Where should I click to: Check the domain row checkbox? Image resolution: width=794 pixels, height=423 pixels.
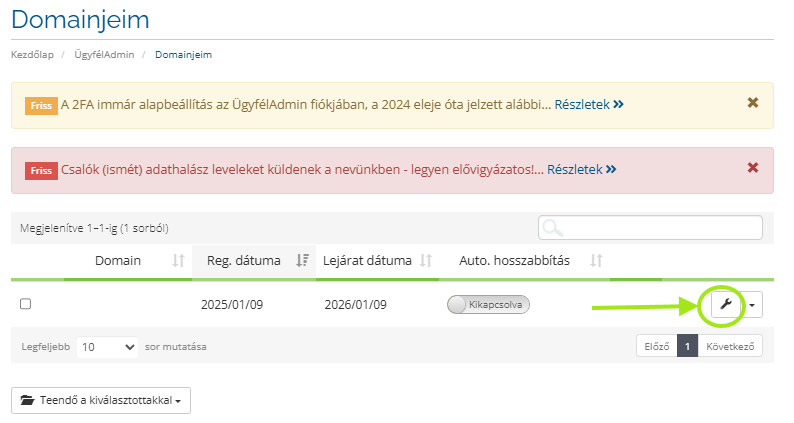26,304
